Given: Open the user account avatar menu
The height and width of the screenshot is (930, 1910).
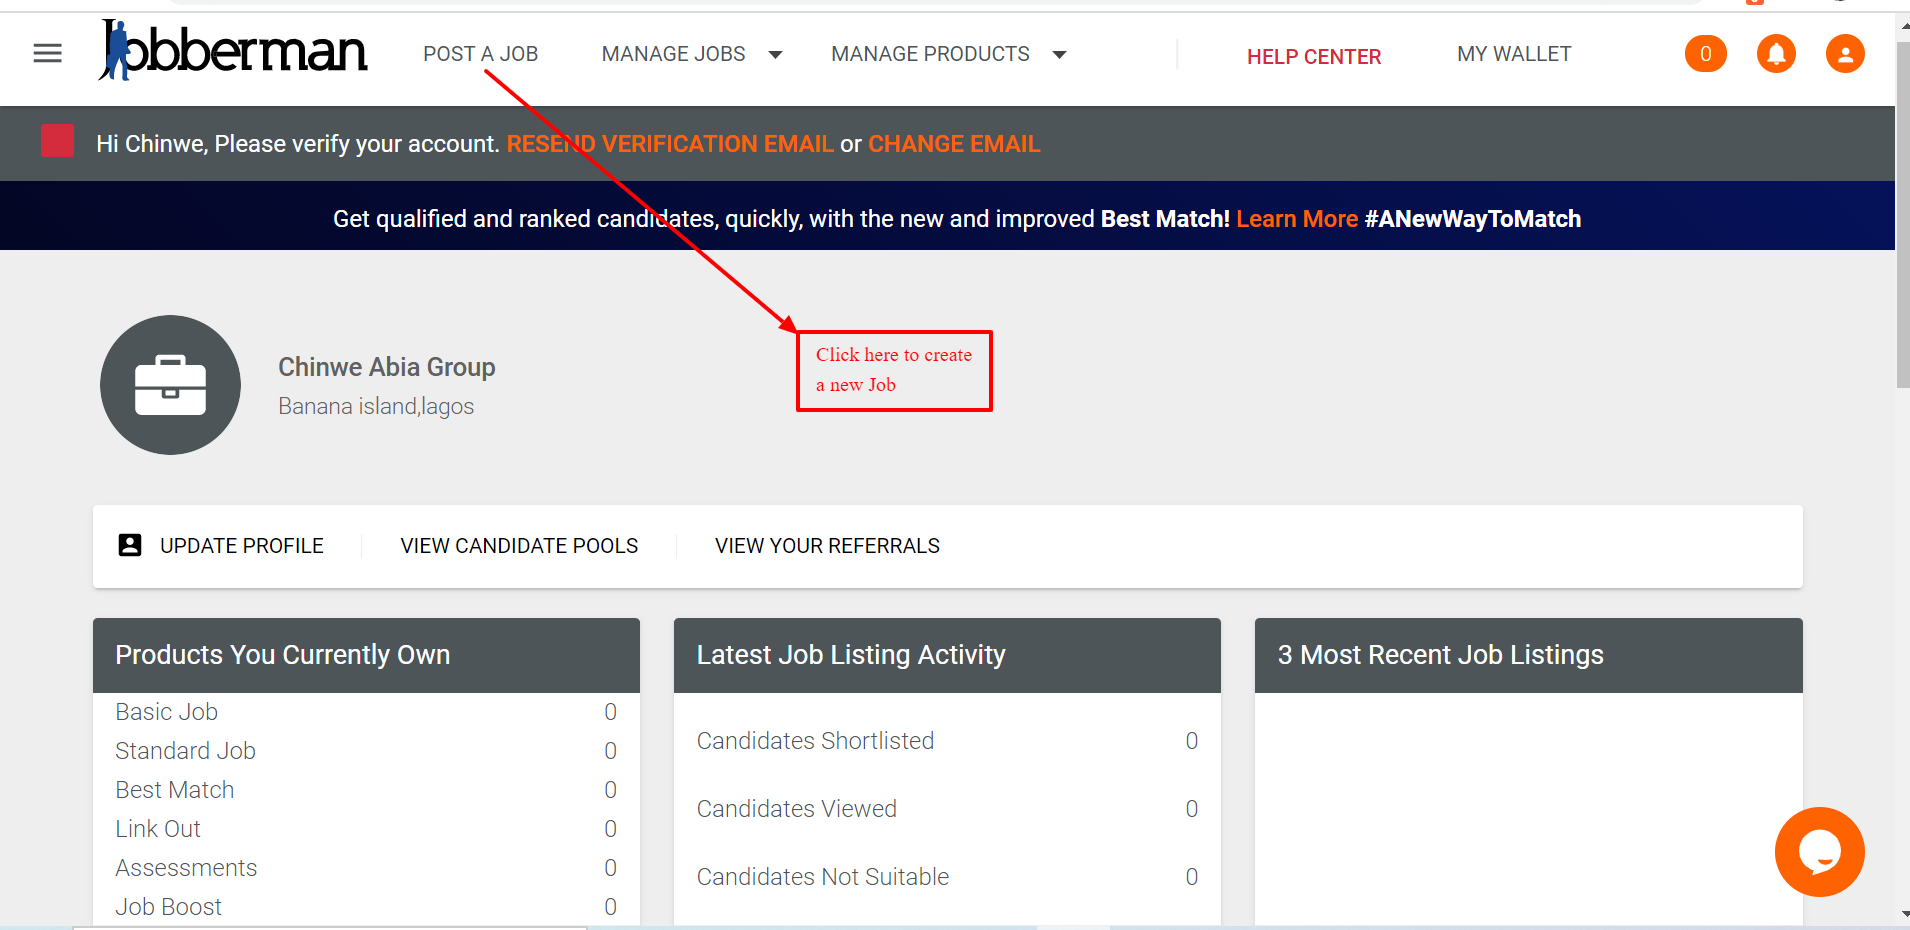Looking at the screenshot, I should 1845,54.
